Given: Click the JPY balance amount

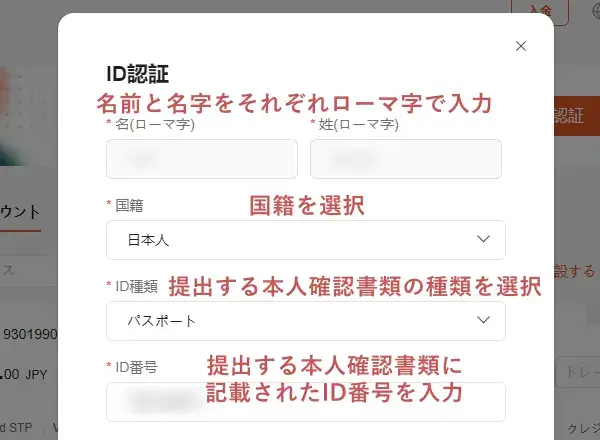Looking at the screenshot, I should 24,374.
